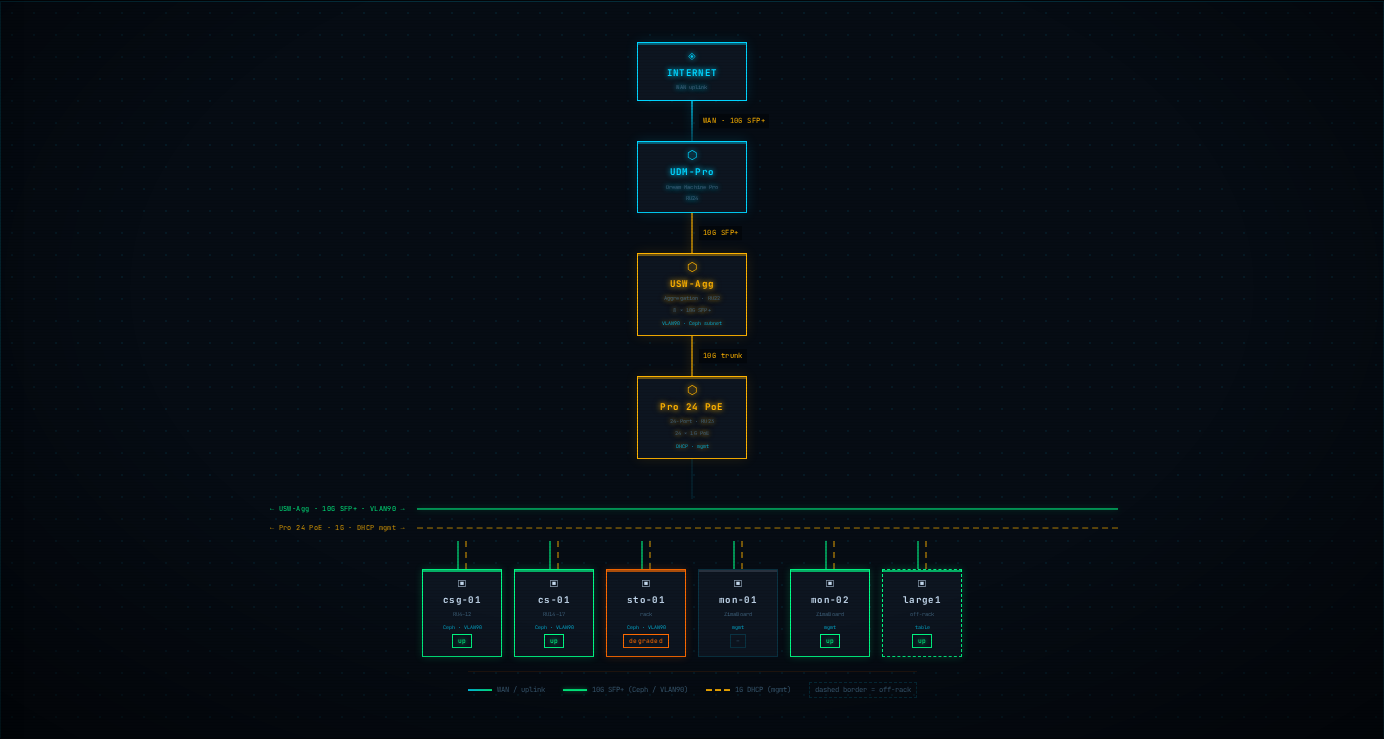1384x739 pixels.
Task: Click 'Ceph · VLAN90' on the csg-01 card
Action: click(462, 627)
